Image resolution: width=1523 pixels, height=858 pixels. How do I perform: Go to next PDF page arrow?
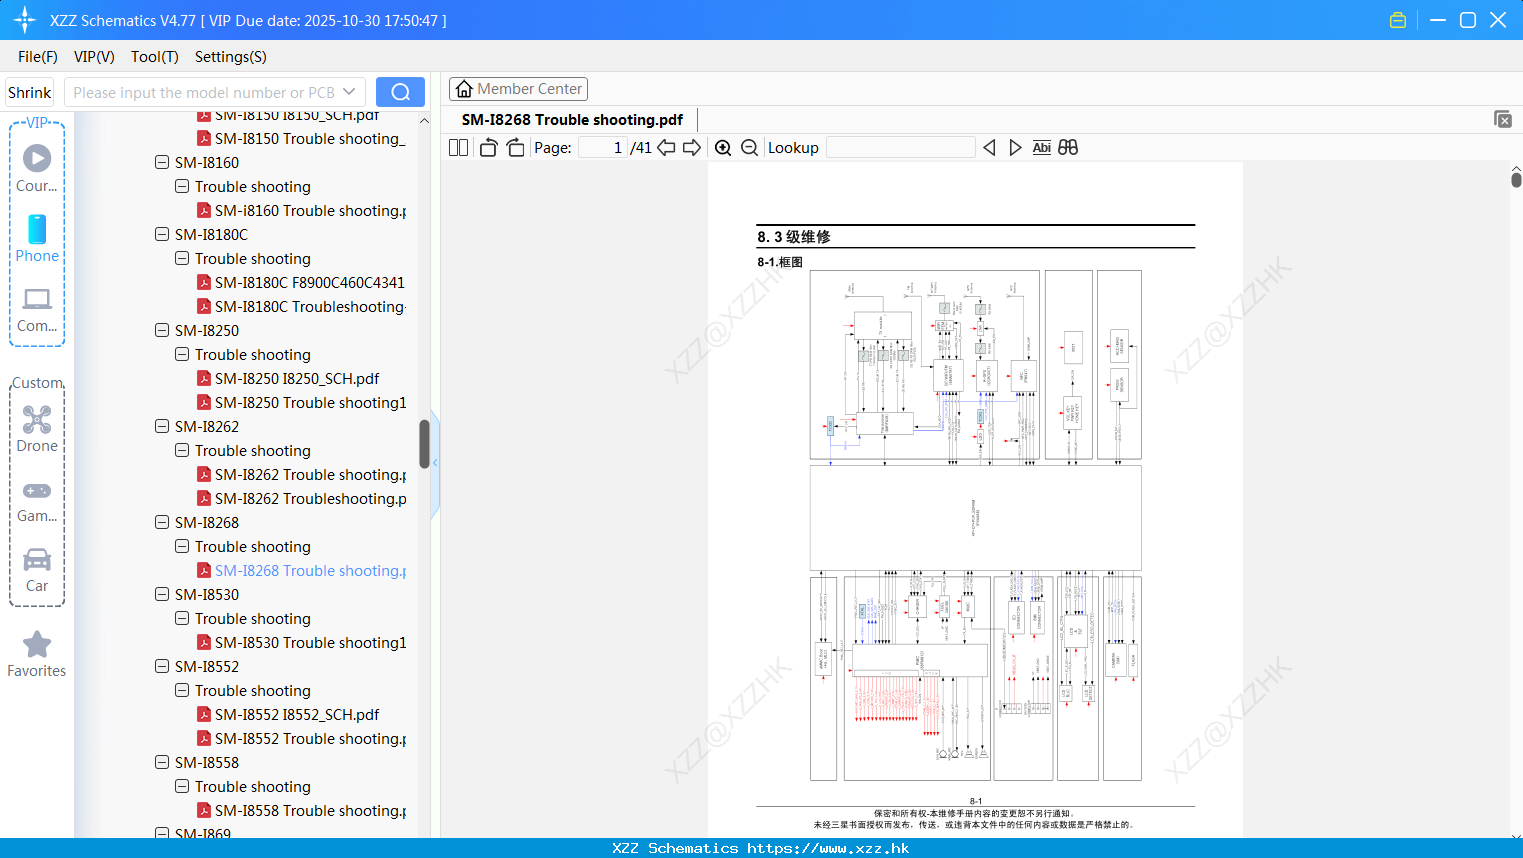pyautogui.click(x=692, y=148)
